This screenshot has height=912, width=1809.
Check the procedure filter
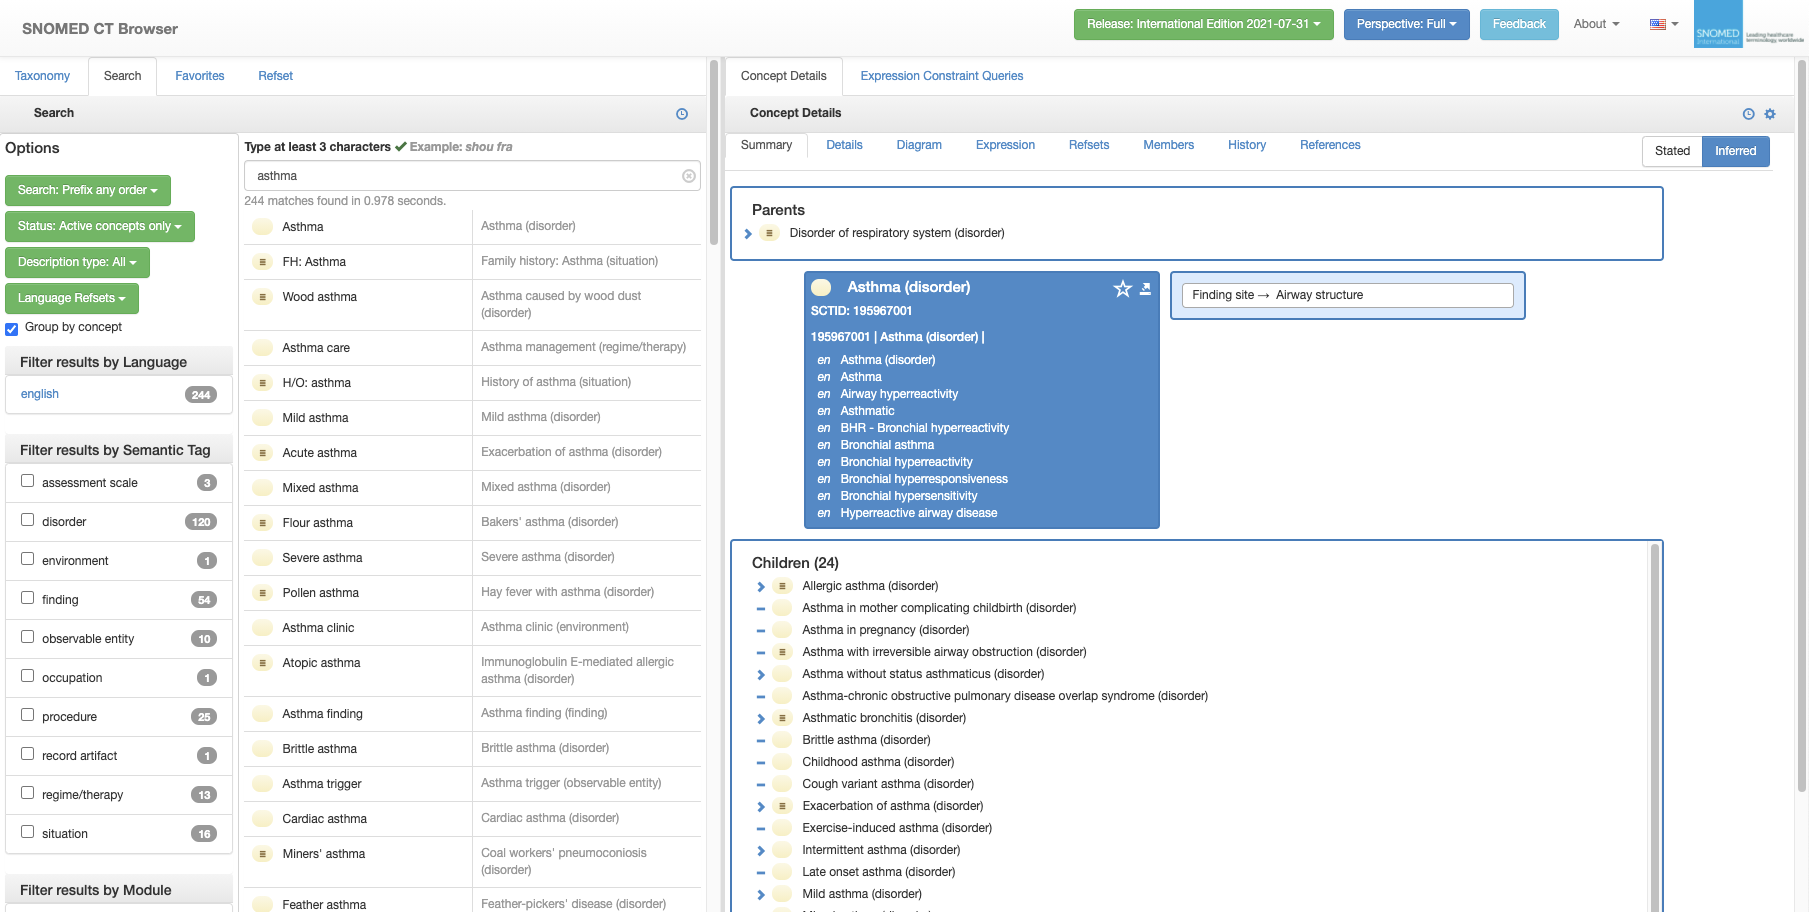tap(28, 715)
